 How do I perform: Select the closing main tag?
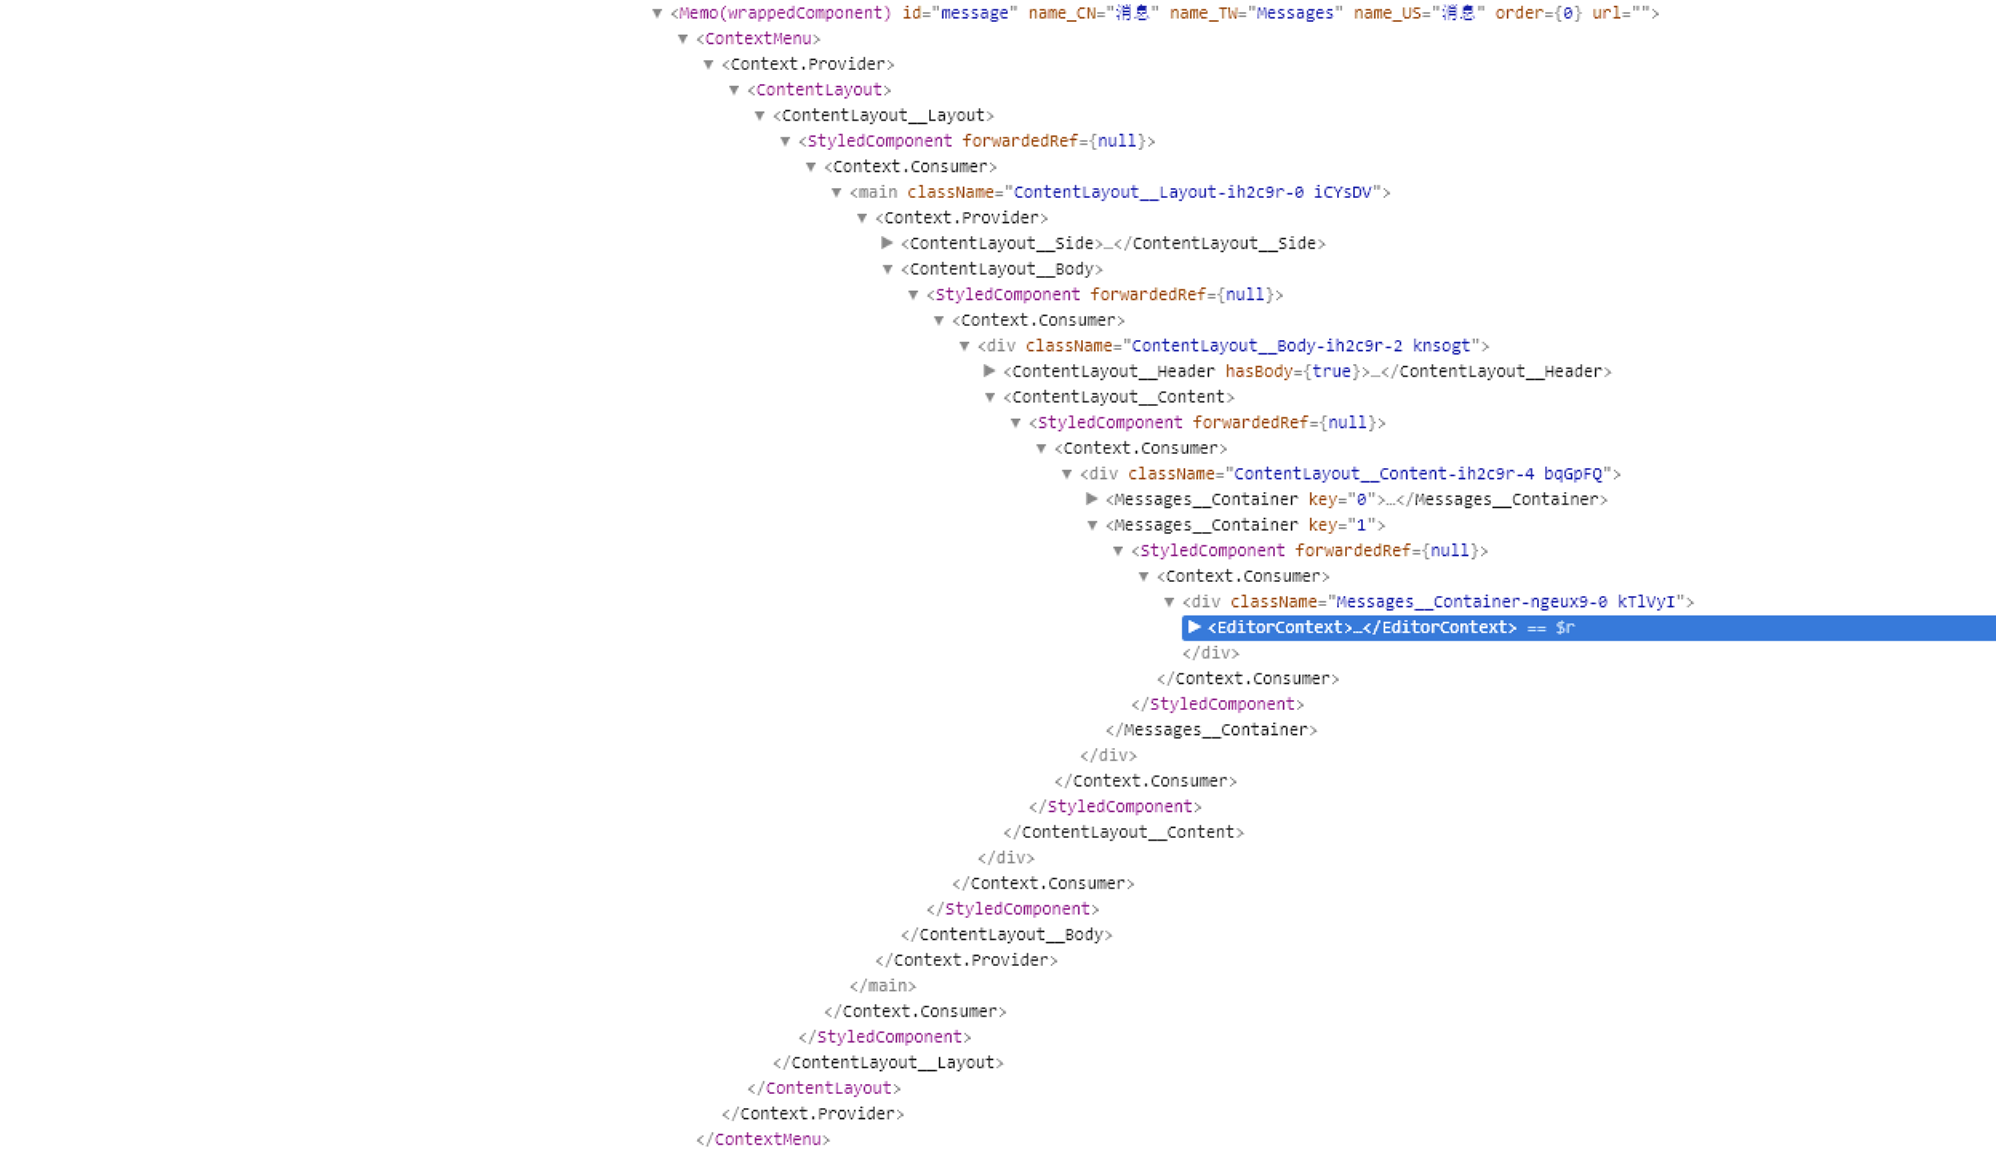coord(882,986)
